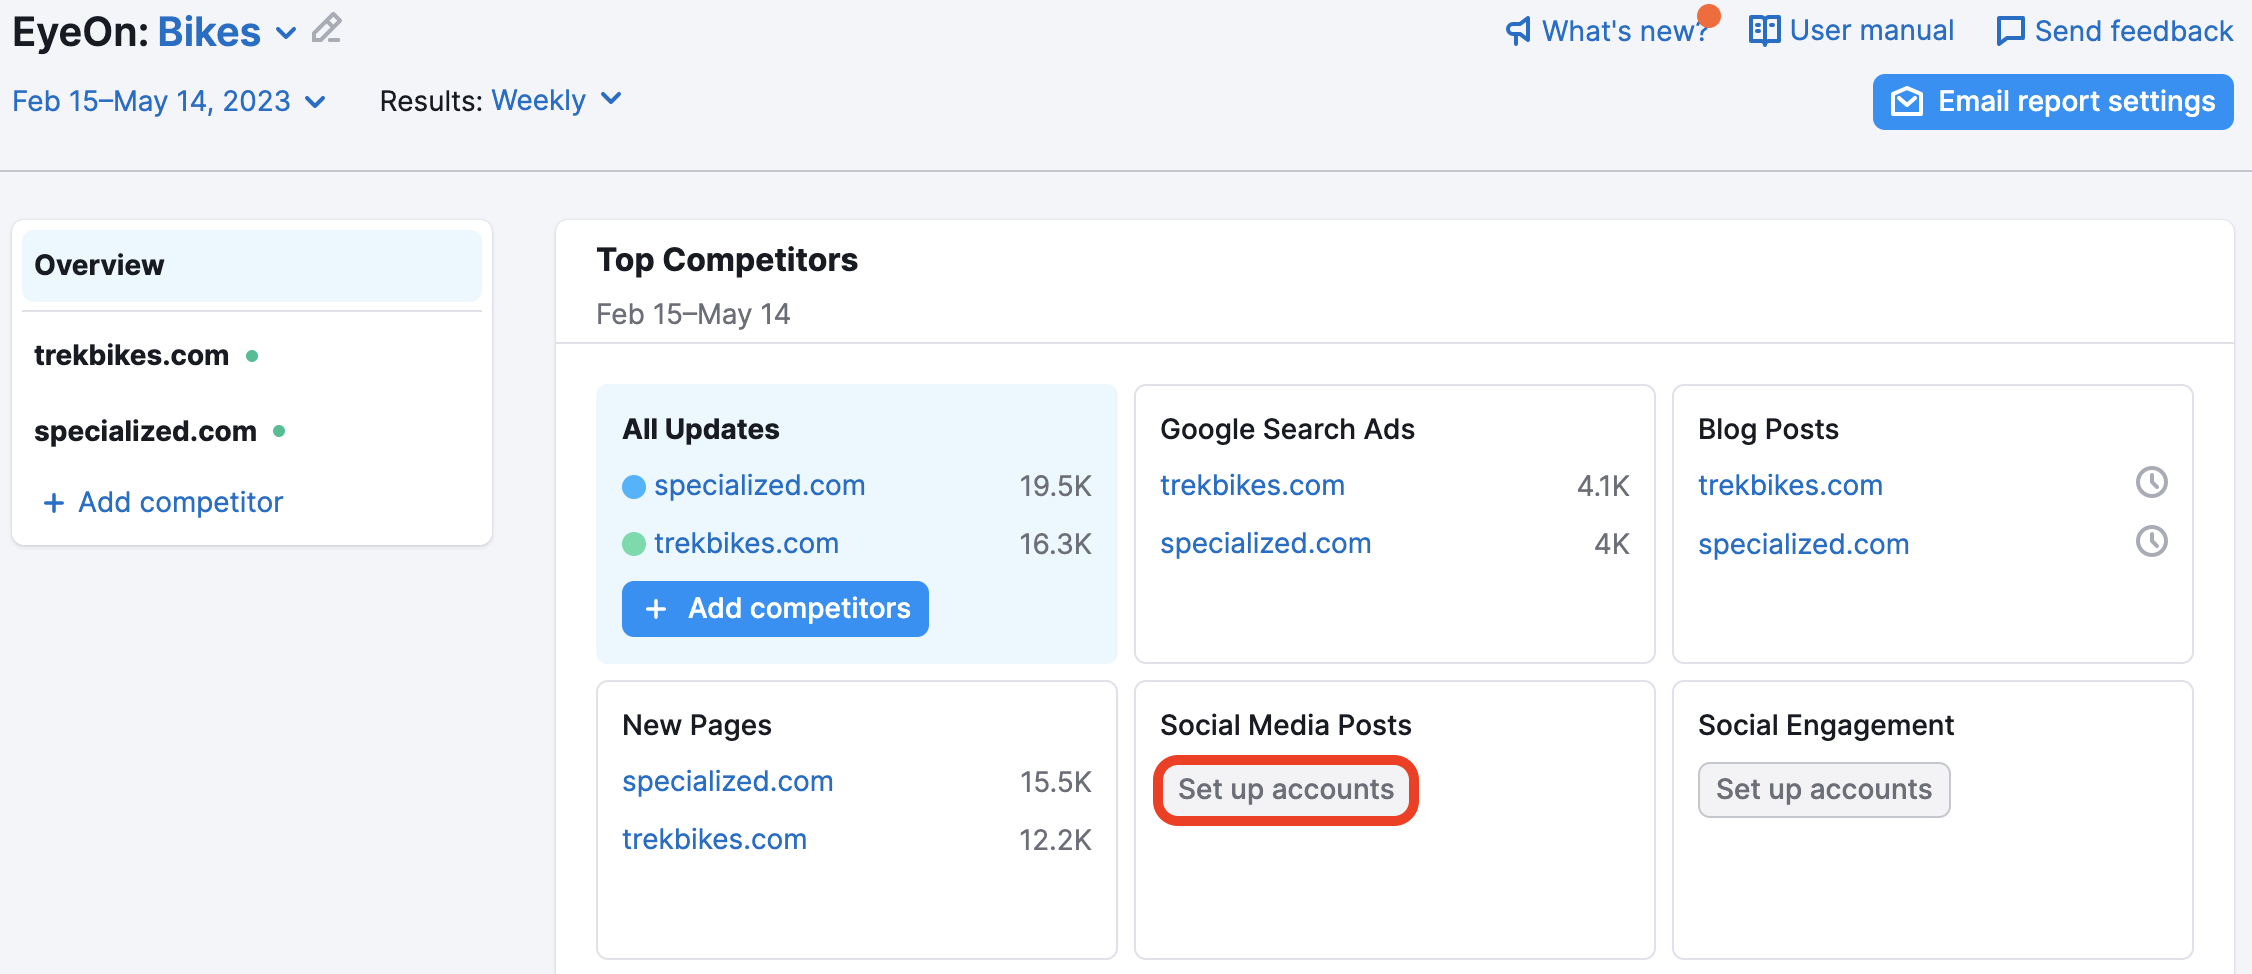Select specialized.com in the sidebar
Image resolution: width=2252 pixels, height=974 pixels.
click(x=145, y=431)
